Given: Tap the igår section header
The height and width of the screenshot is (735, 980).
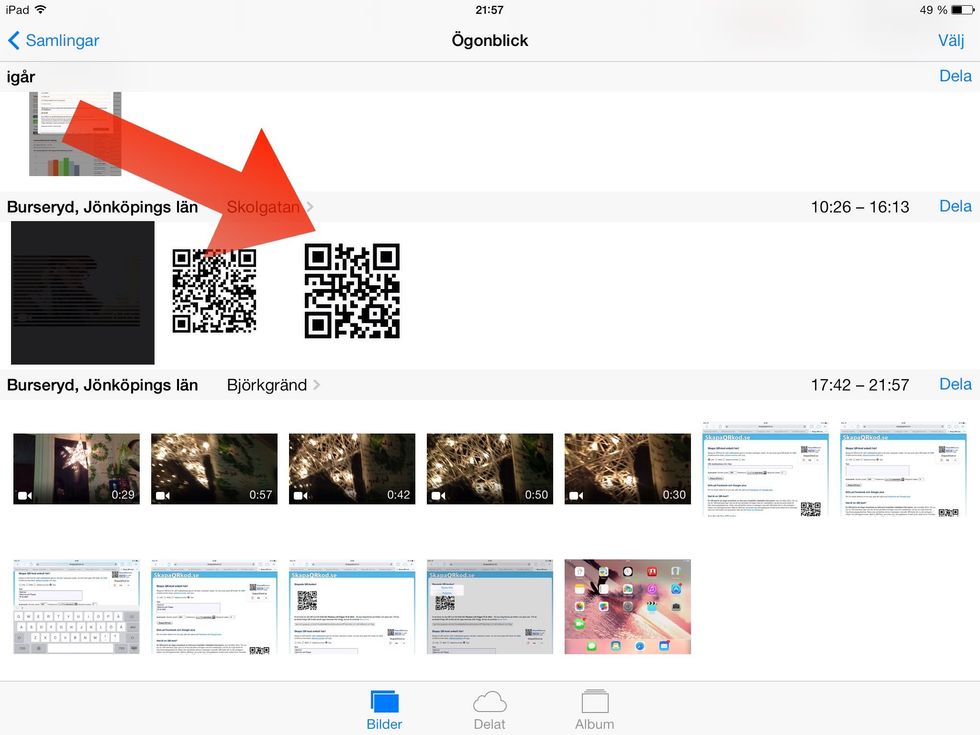Looking at the screenshot, I should (x=21, y=77).
